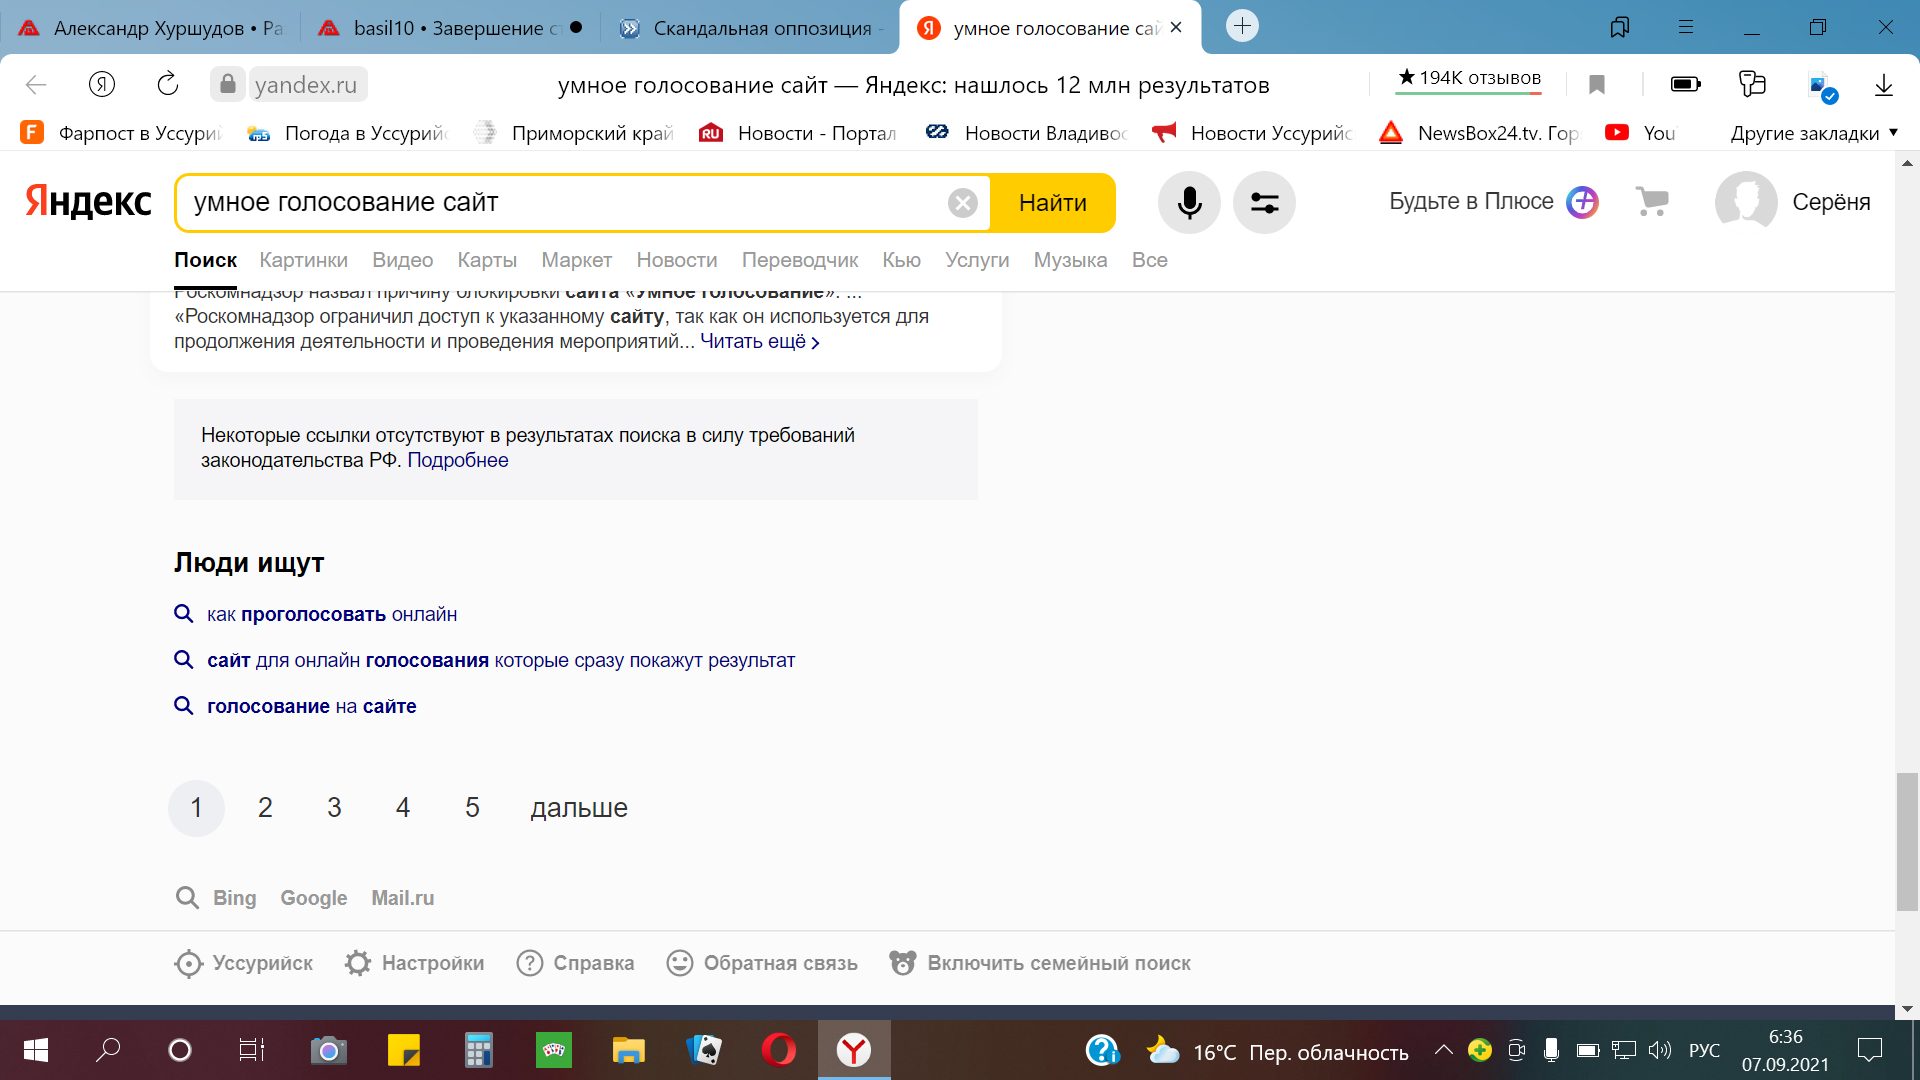The height and width of the screenshot is (1080, 1920).
Task: Go to results page 3
Action: (x=334, y=808)
